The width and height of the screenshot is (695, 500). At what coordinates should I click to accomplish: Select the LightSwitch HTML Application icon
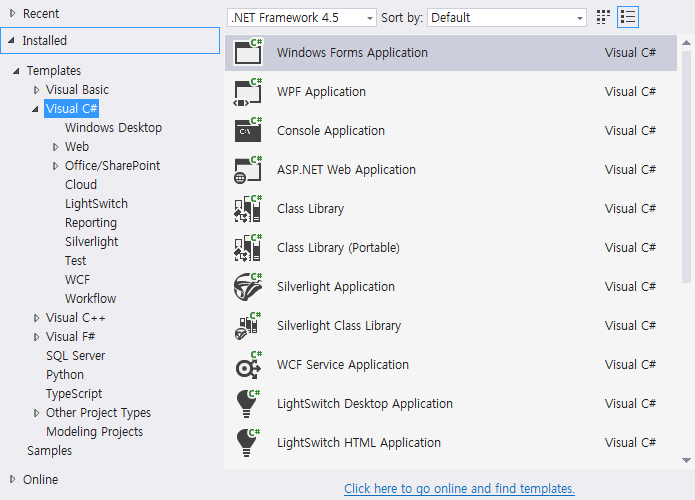247,443
